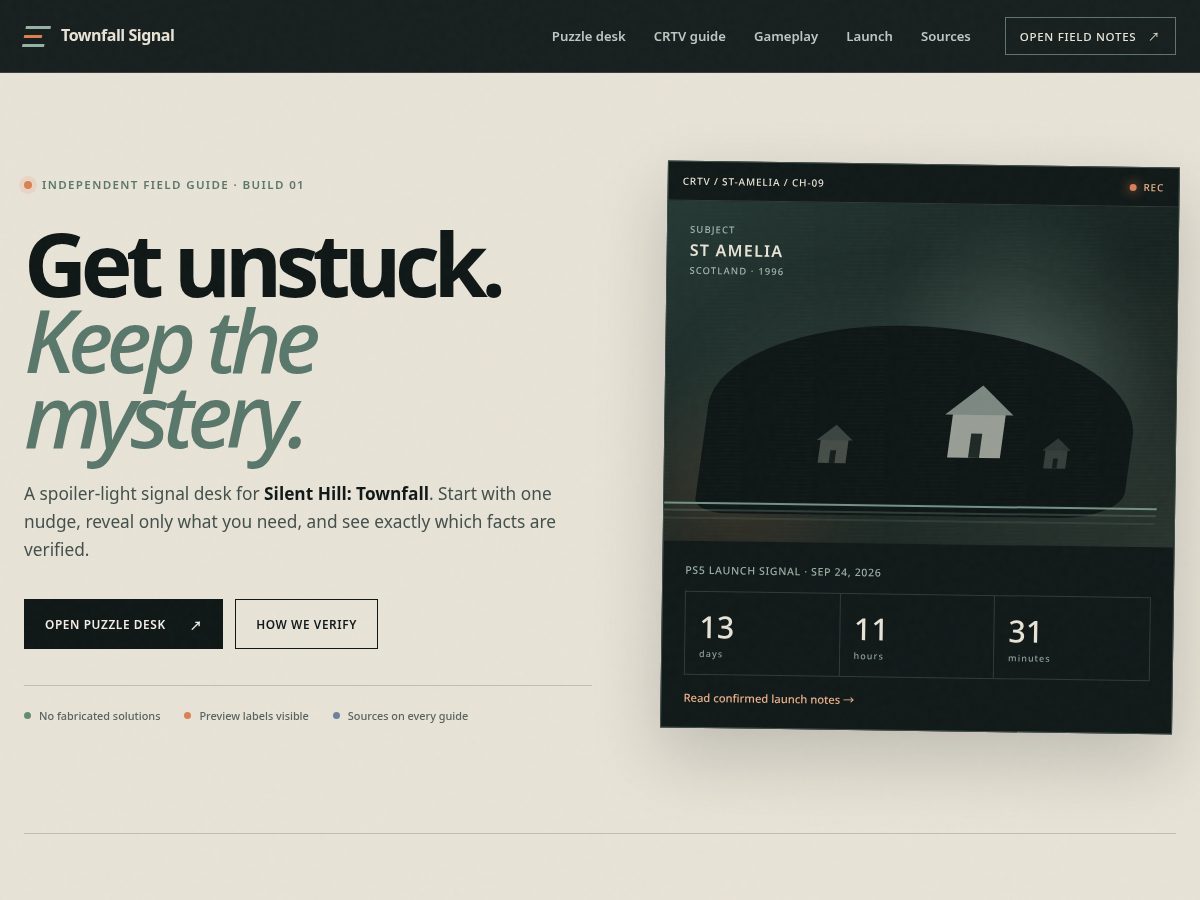The image size is (1200, 900).
Task: Click the Get unstuck. headline
Action: [x=264, y=265]
